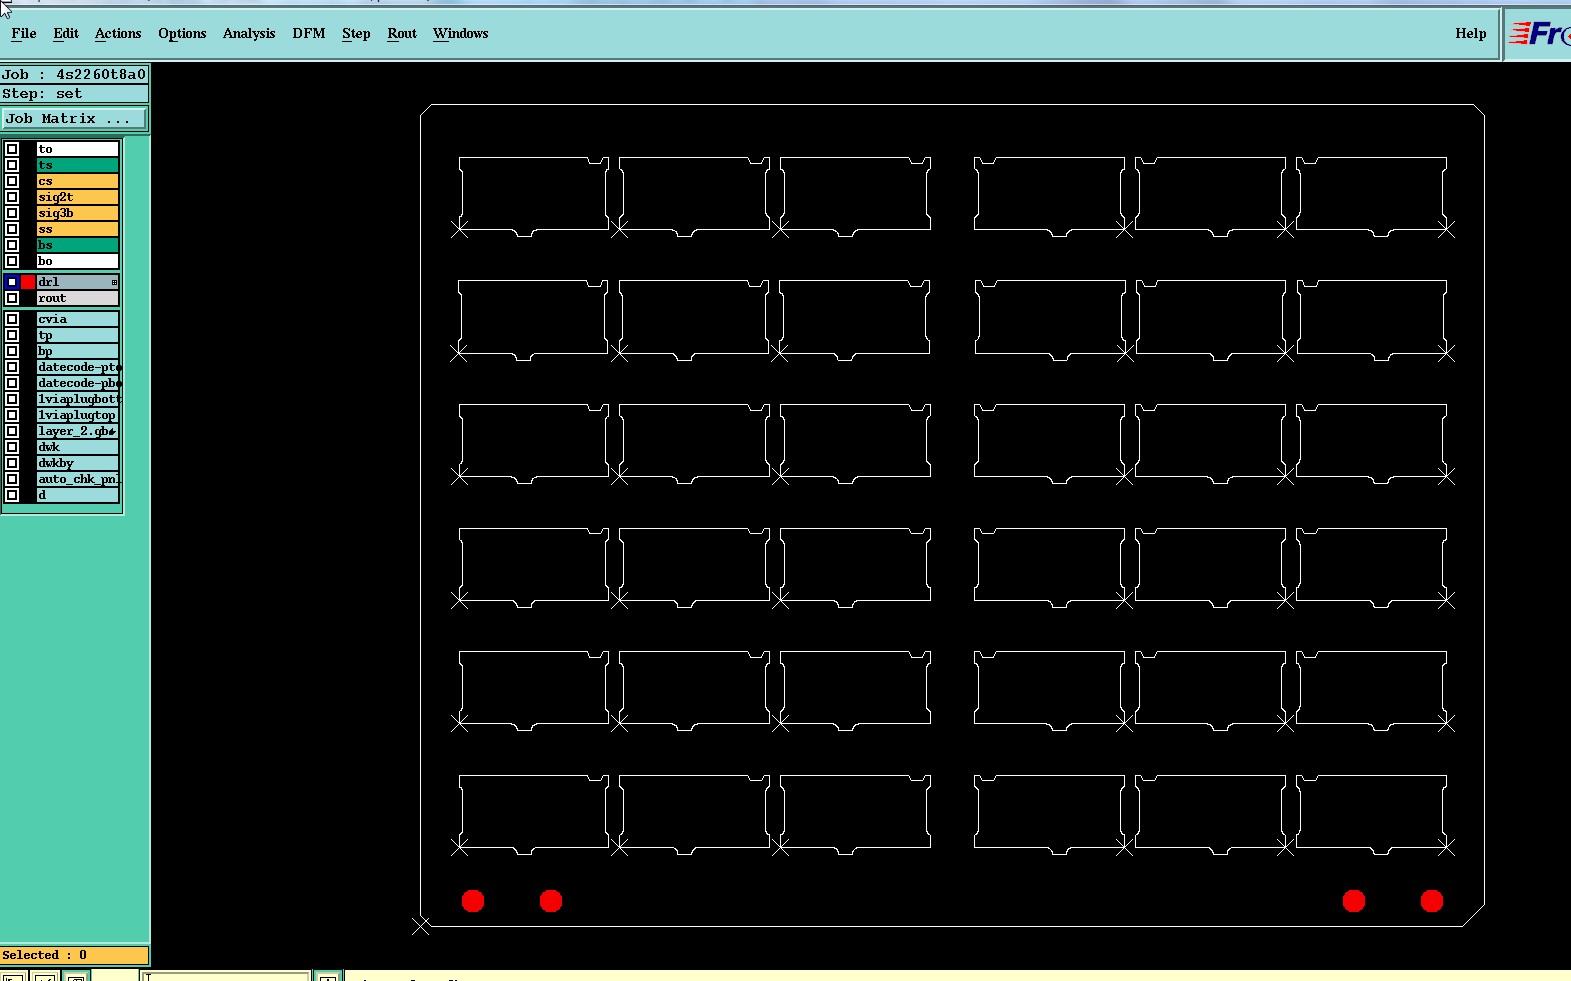Open the Actions menu

pos(118,33)
